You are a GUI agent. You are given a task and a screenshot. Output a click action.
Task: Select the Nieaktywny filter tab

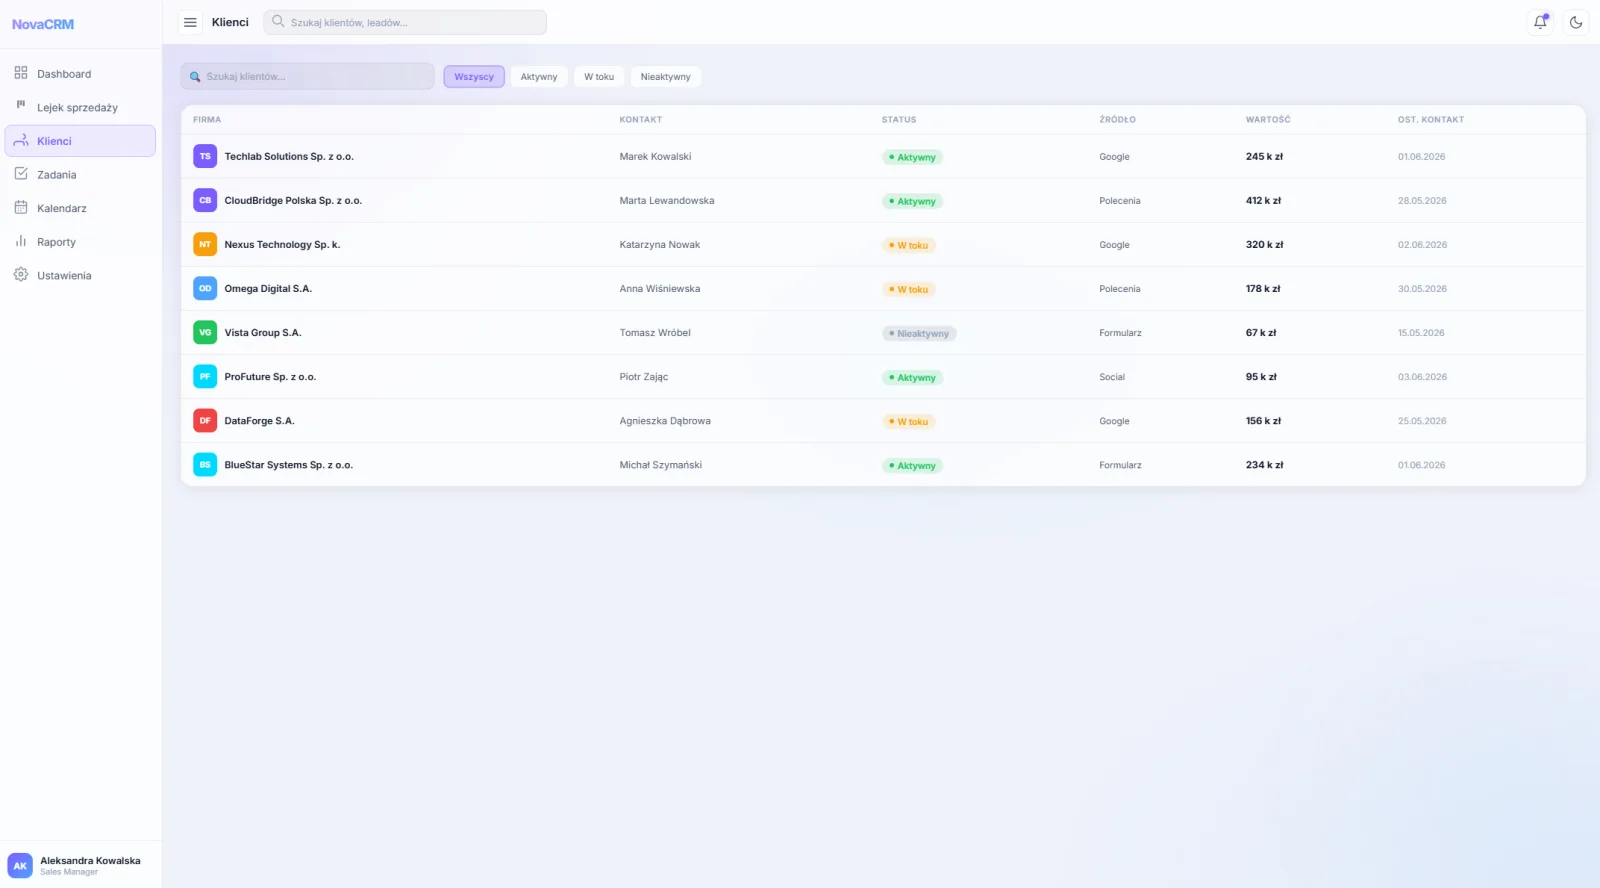[666, 77]
